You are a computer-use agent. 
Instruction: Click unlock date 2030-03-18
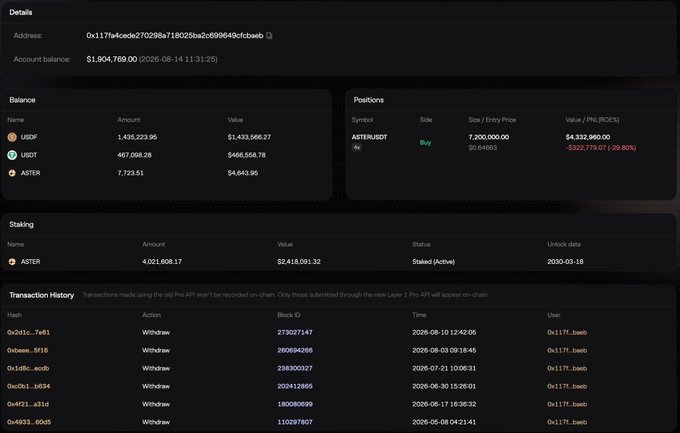click(x=565, y=262)
